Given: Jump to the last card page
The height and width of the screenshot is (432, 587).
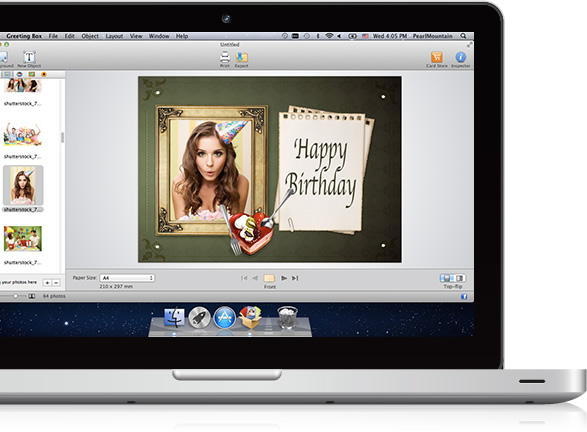Looking at the screenshot, I should [295, 278].
